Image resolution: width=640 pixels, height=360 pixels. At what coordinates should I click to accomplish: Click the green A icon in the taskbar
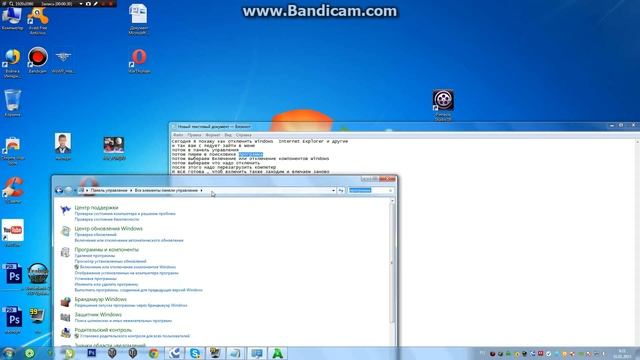click(278, 353)
